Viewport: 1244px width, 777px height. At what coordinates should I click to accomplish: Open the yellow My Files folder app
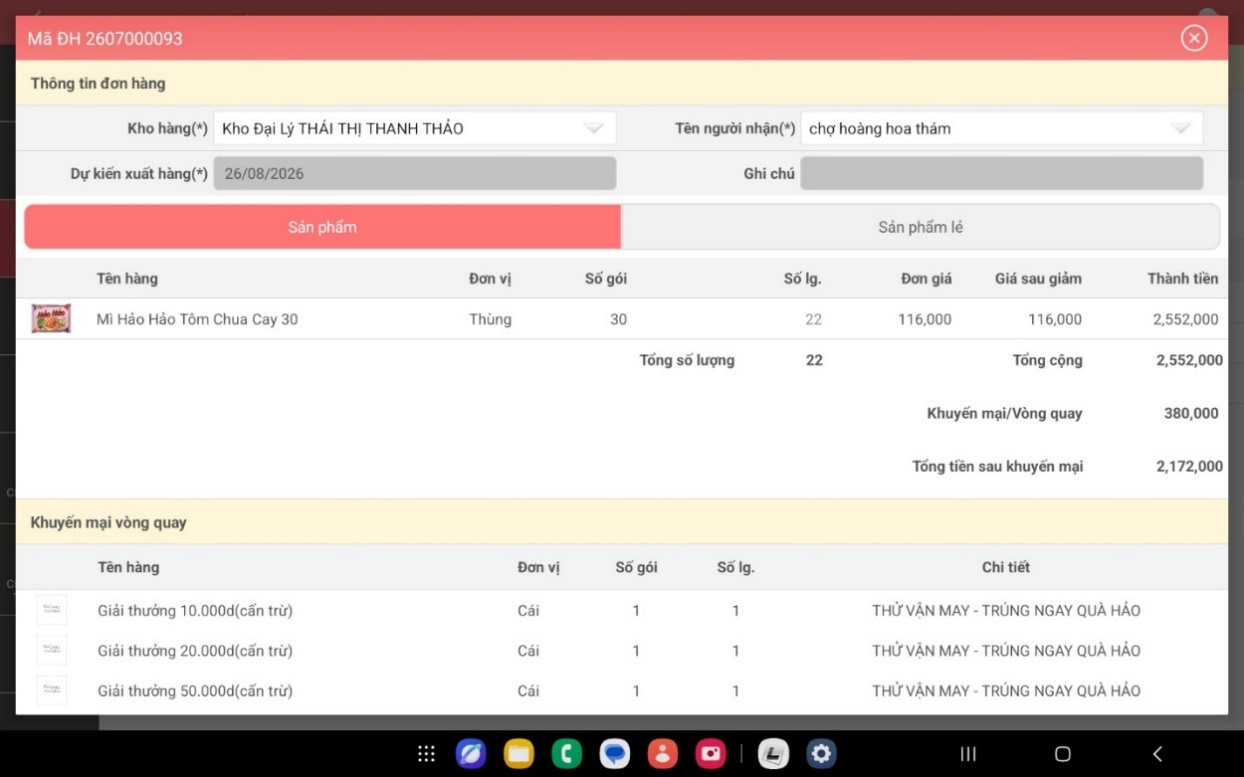click(x=519, y=754)
